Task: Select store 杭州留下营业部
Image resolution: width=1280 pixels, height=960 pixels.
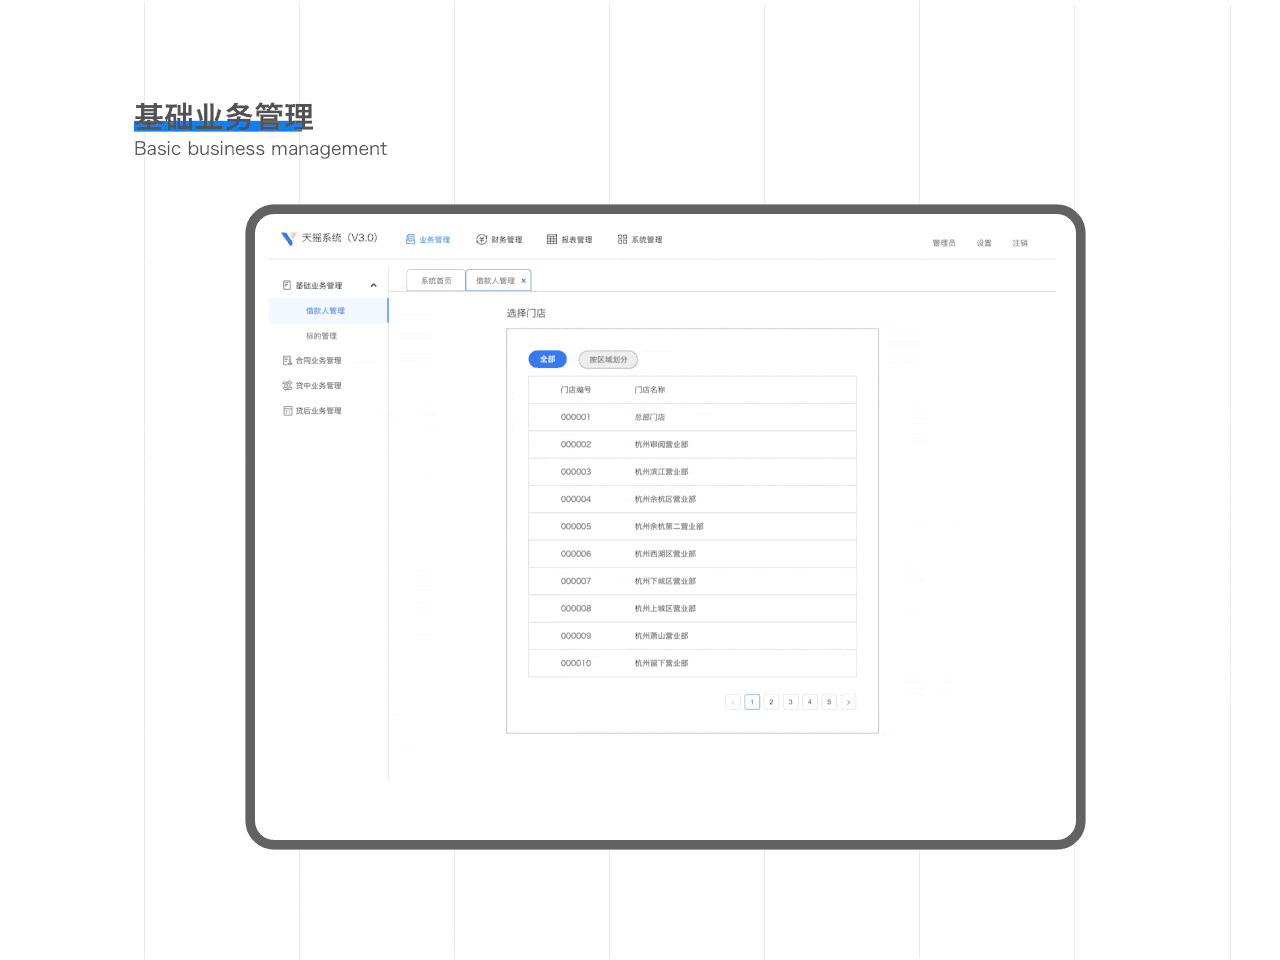Action: pos(661,663)
